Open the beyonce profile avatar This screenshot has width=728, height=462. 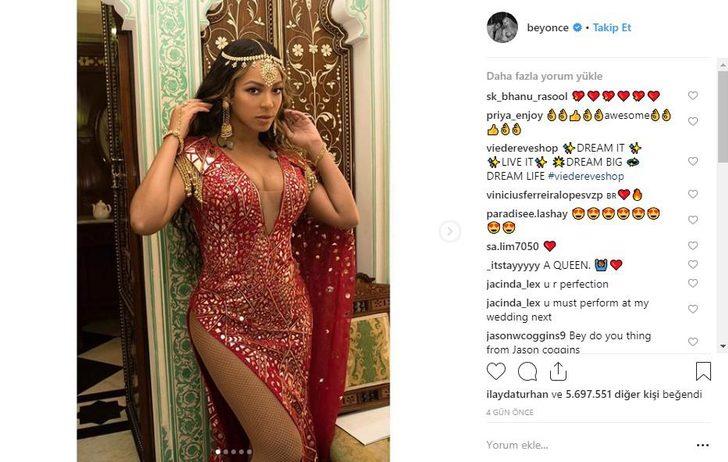click(x=502, y=28)
